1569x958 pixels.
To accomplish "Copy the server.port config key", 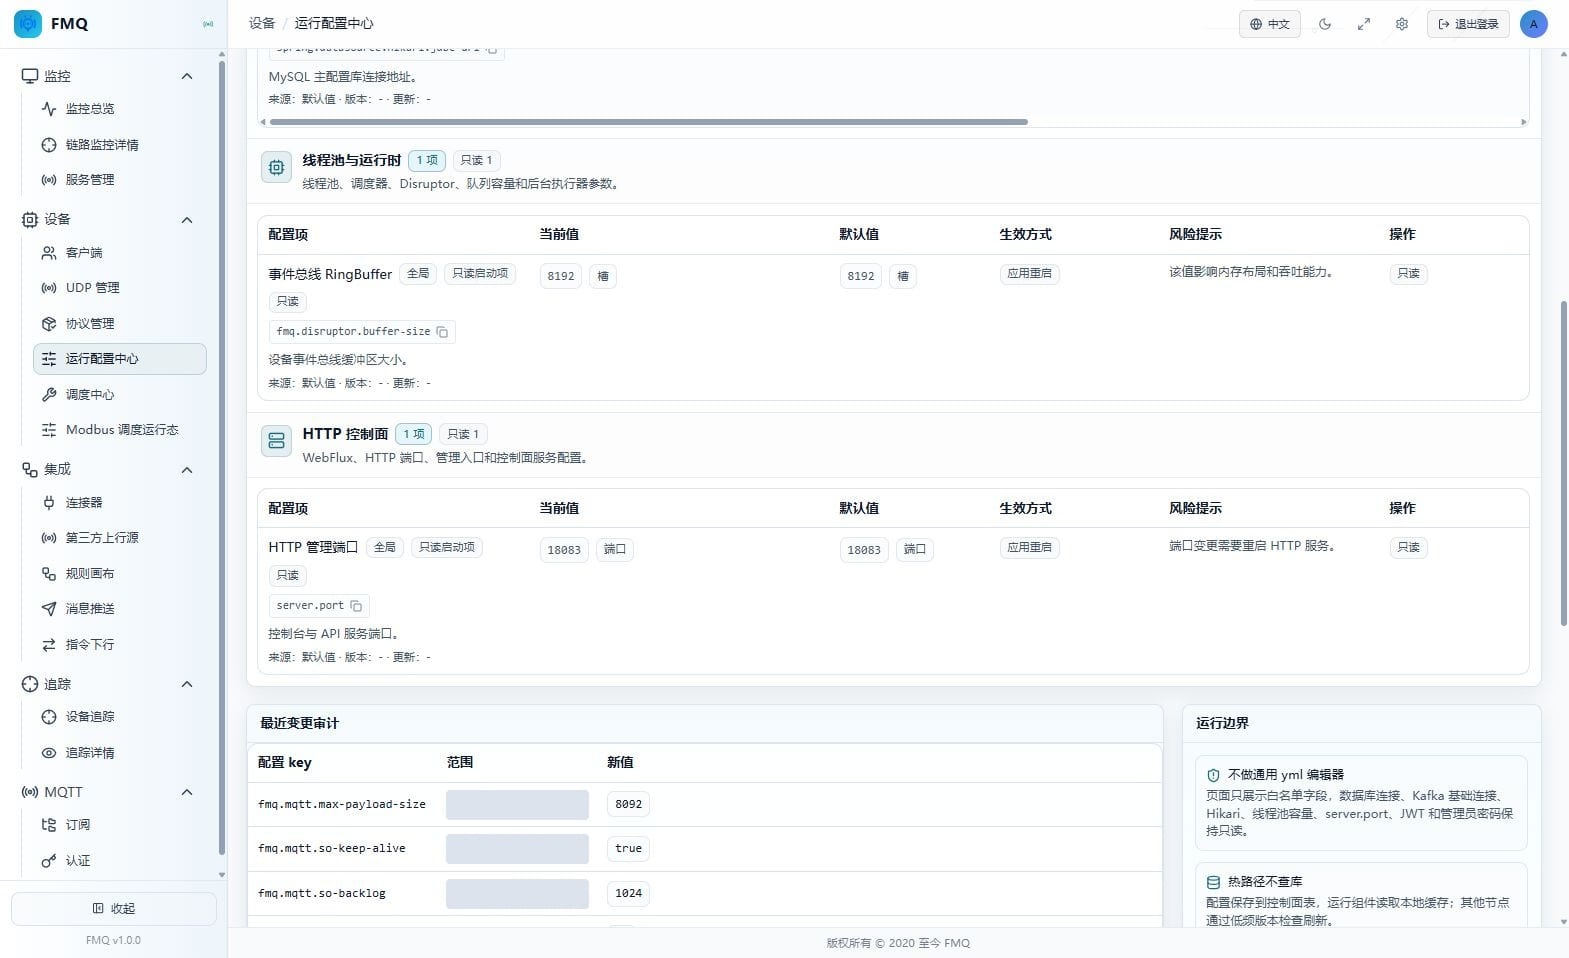I will coord(356,606).
